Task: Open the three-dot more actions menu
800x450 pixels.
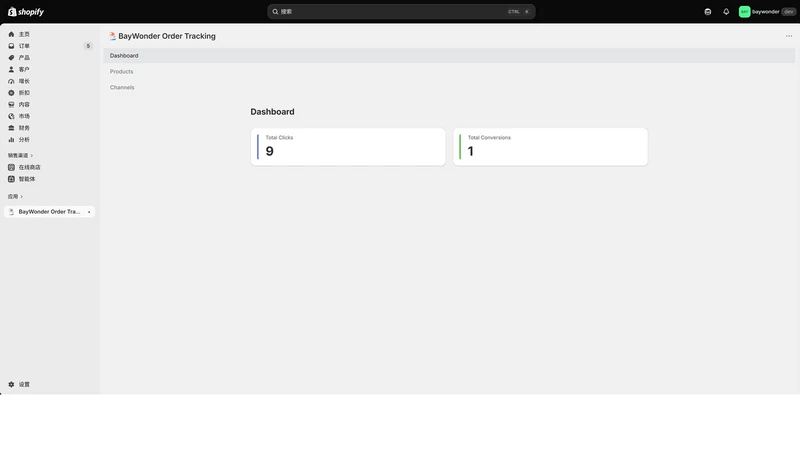Action: [789, 36]
